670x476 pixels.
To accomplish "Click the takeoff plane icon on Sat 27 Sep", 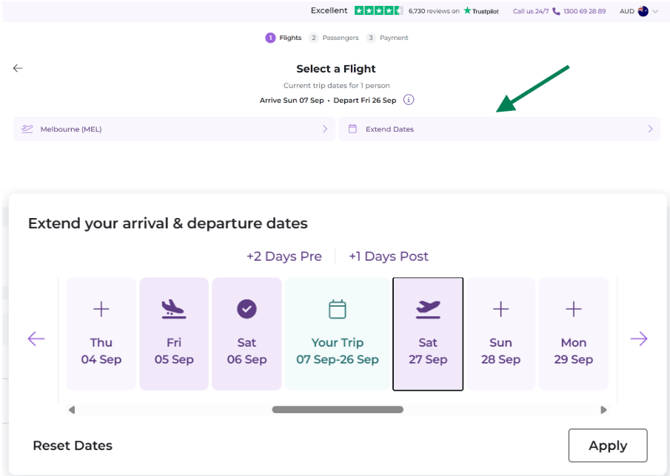I will [428, 309].
